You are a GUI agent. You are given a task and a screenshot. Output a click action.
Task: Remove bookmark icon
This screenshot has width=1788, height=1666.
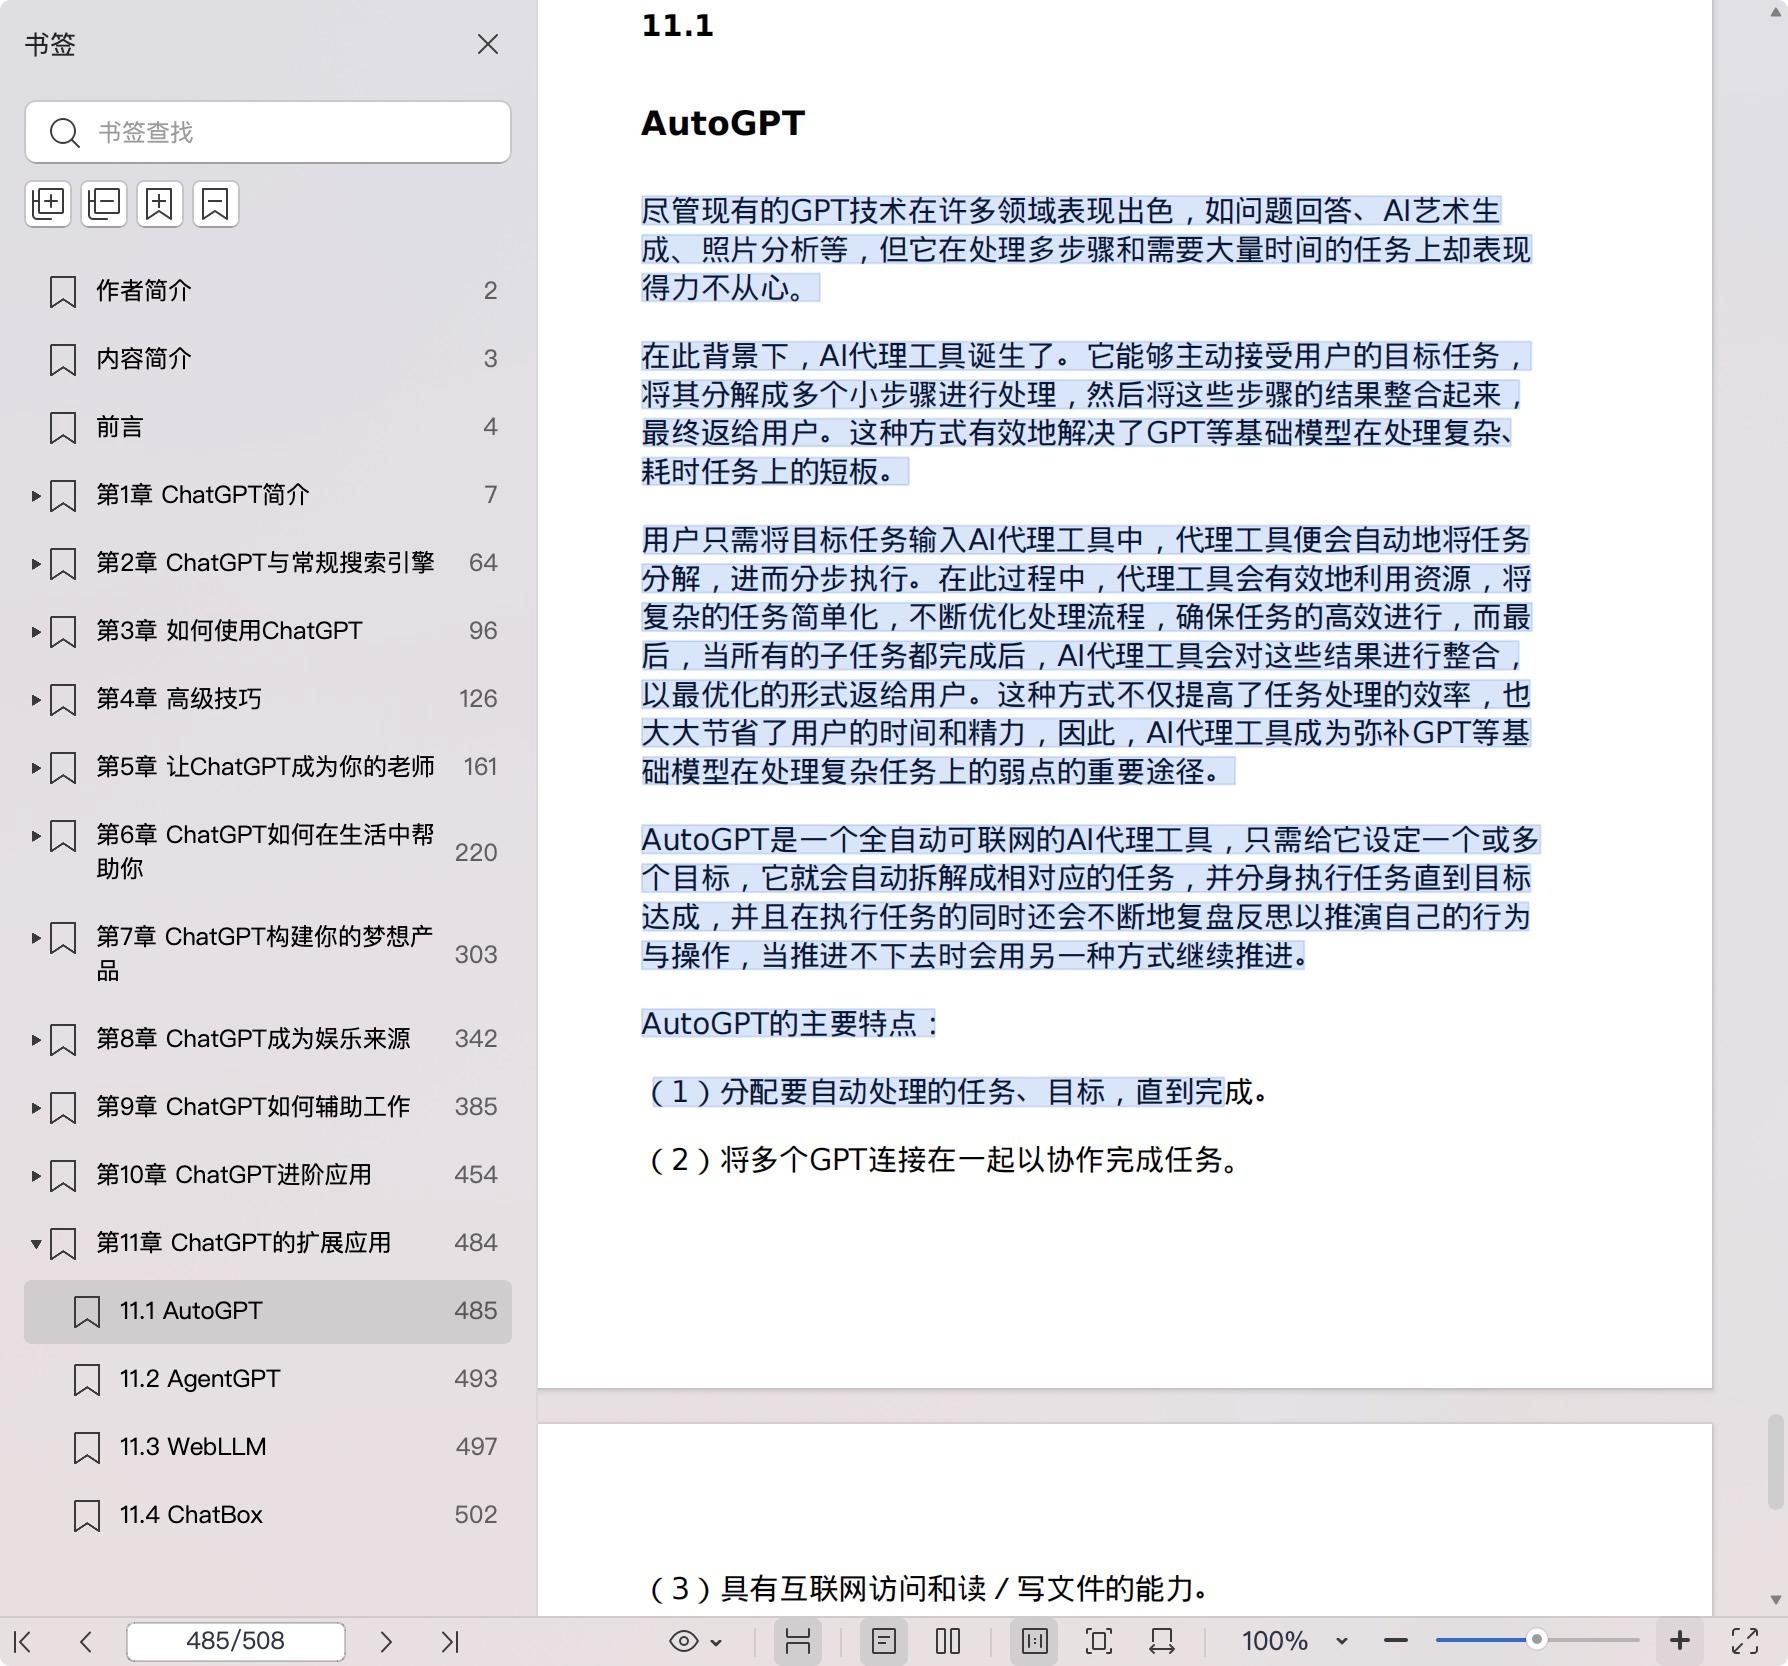click(216, 204)
